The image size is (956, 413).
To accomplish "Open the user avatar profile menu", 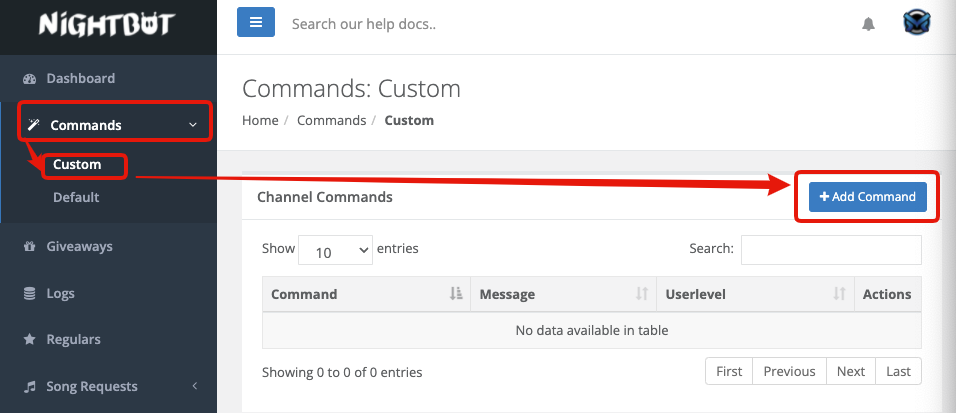I will coord(916,23).
